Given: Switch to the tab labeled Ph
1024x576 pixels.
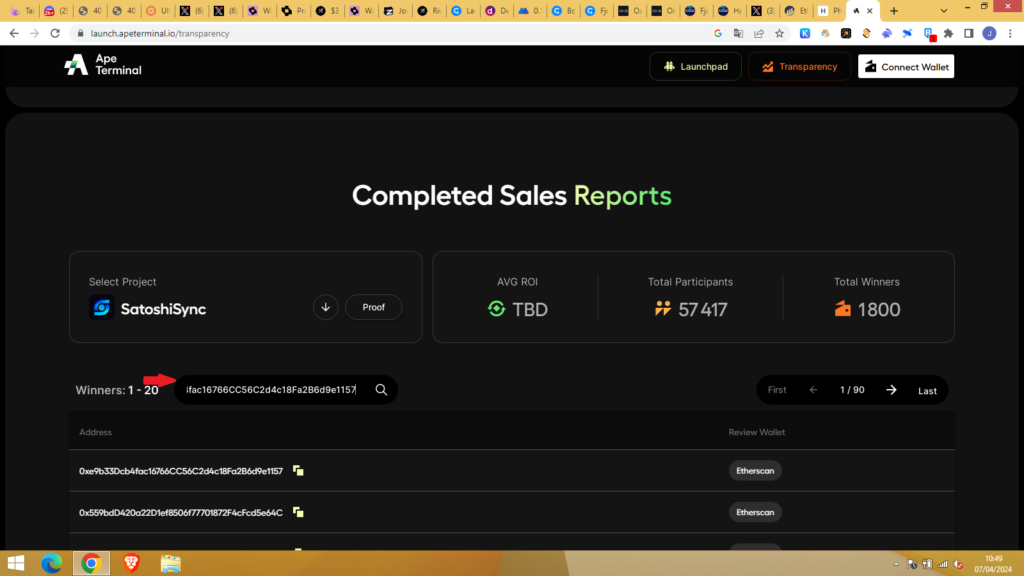Looking at the screenshot, I should tap(829, 10).
